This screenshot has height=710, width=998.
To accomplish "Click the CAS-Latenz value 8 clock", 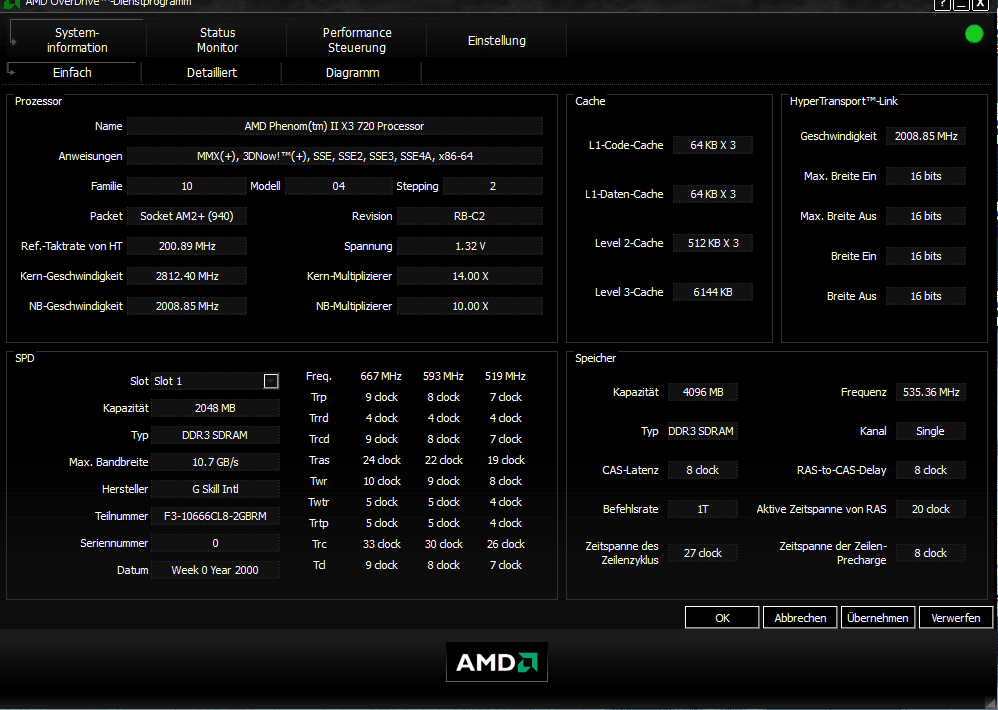I will pyautogui.click(x=703, y=470).
